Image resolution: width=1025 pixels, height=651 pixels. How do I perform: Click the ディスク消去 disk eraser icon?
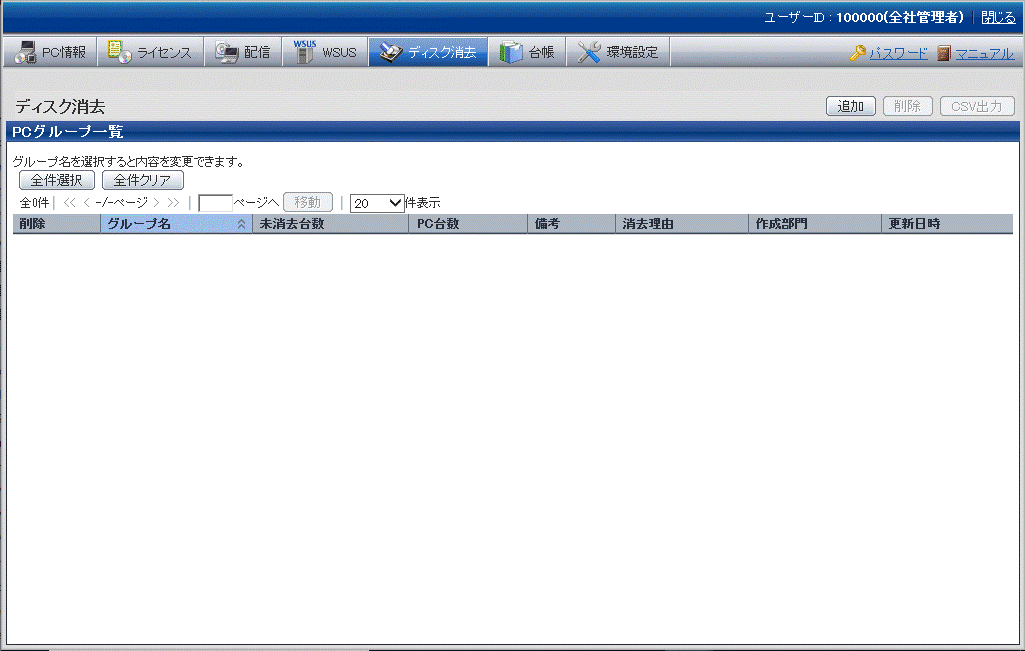coord(391,52)
